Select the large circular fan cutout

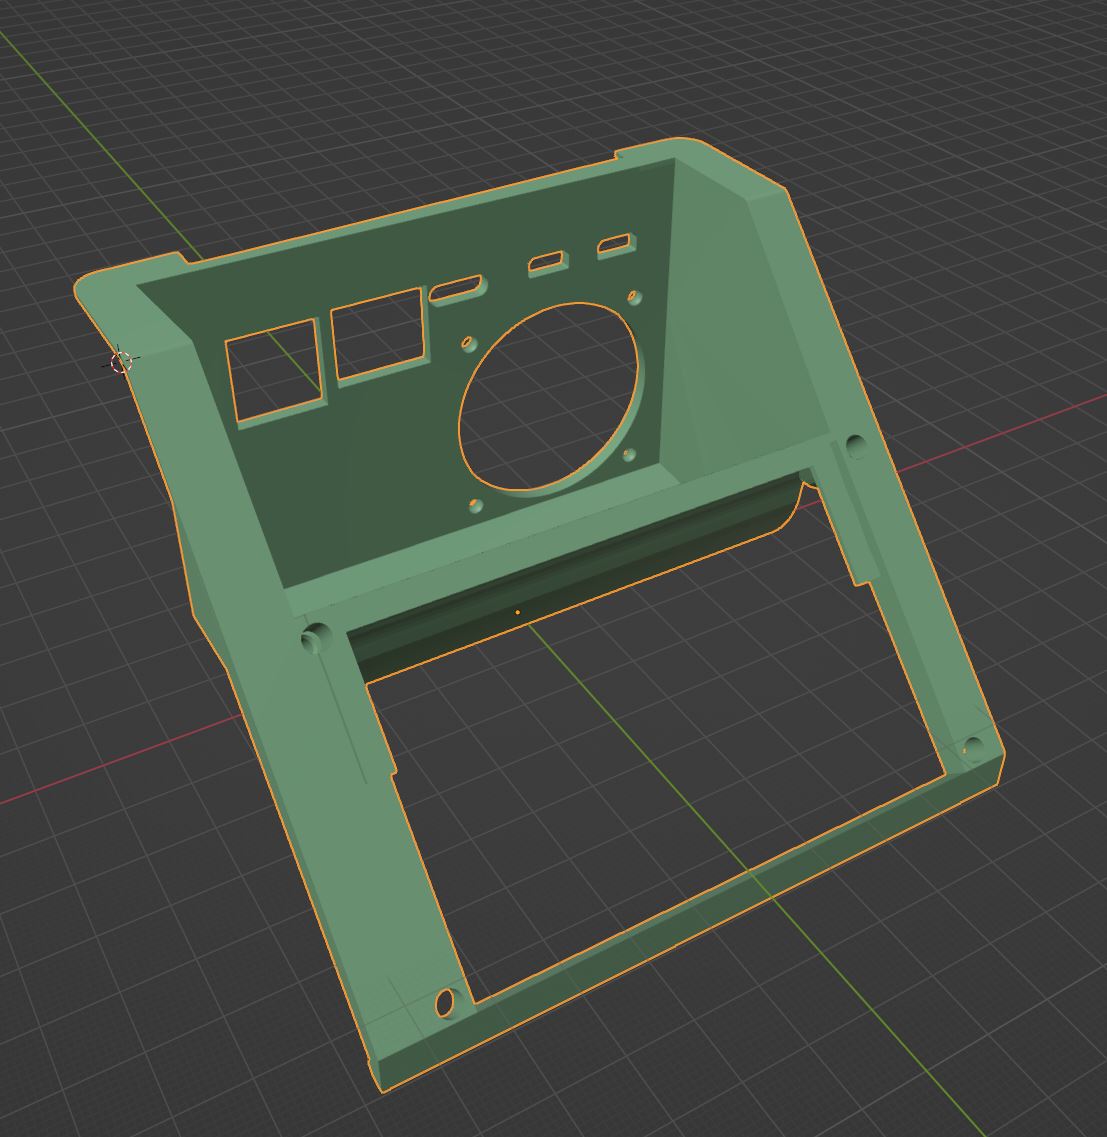(550, 397)
